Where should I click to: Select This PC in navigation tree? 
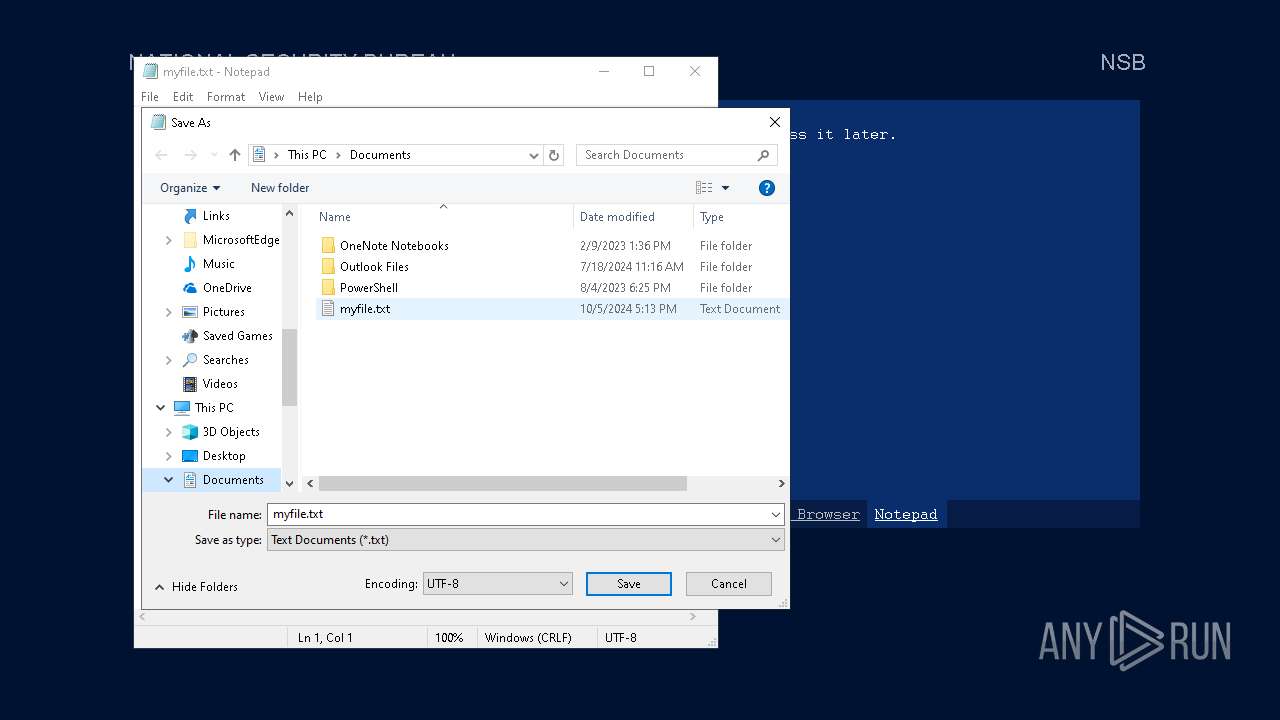pyautogui.click(x=214, y=408)
